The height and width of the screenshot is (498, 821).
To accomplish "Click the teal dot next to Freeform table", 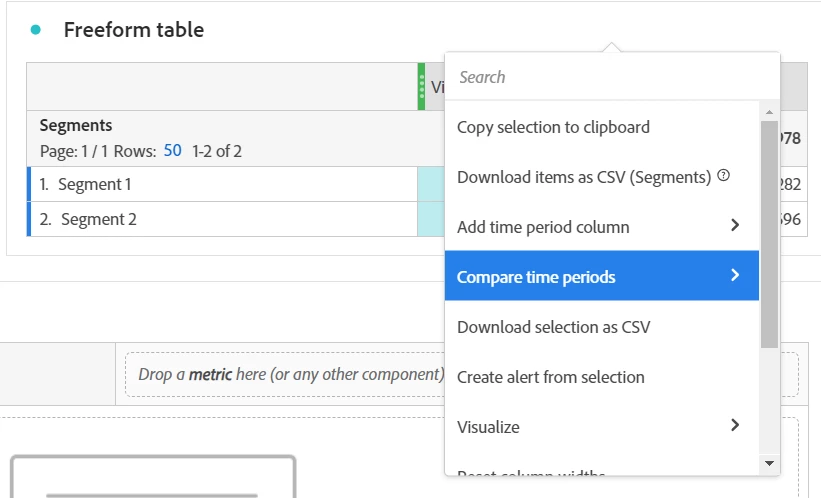I will [x=36, y=30].
